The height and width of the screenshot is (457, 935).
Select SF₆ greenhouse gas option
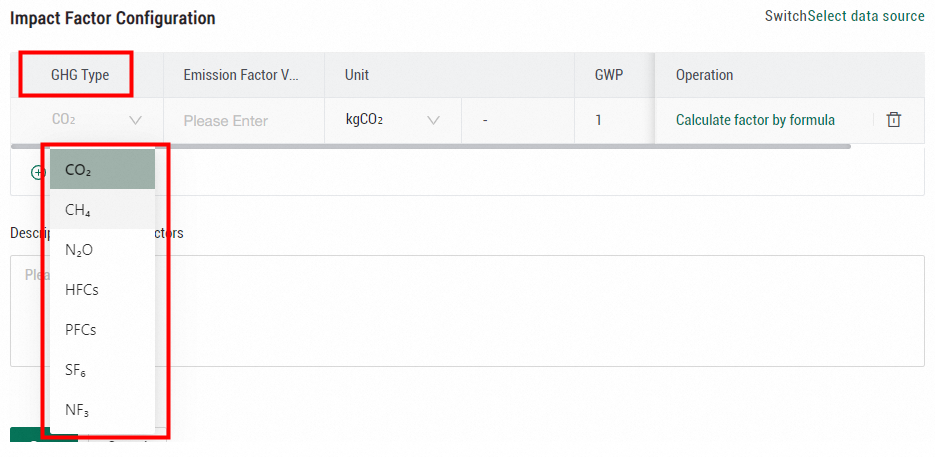point(102,370)
